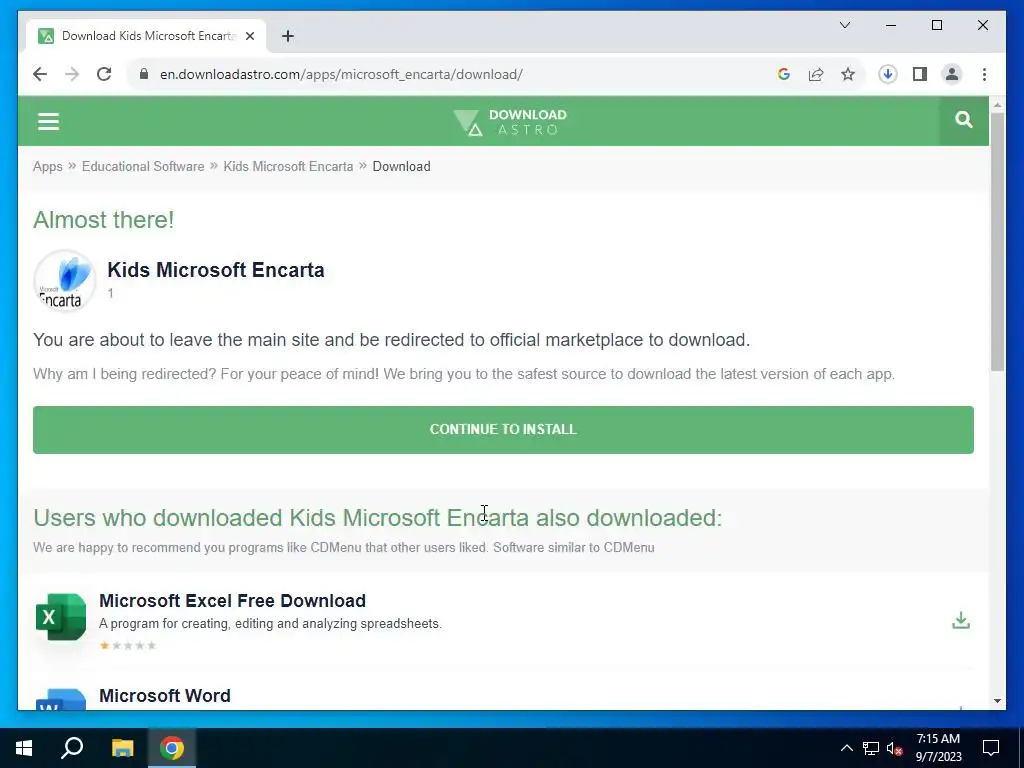Click the Google icon in the address bar
The height and width of the screenshot is (768, 1024).
click(x=784, y=74)
